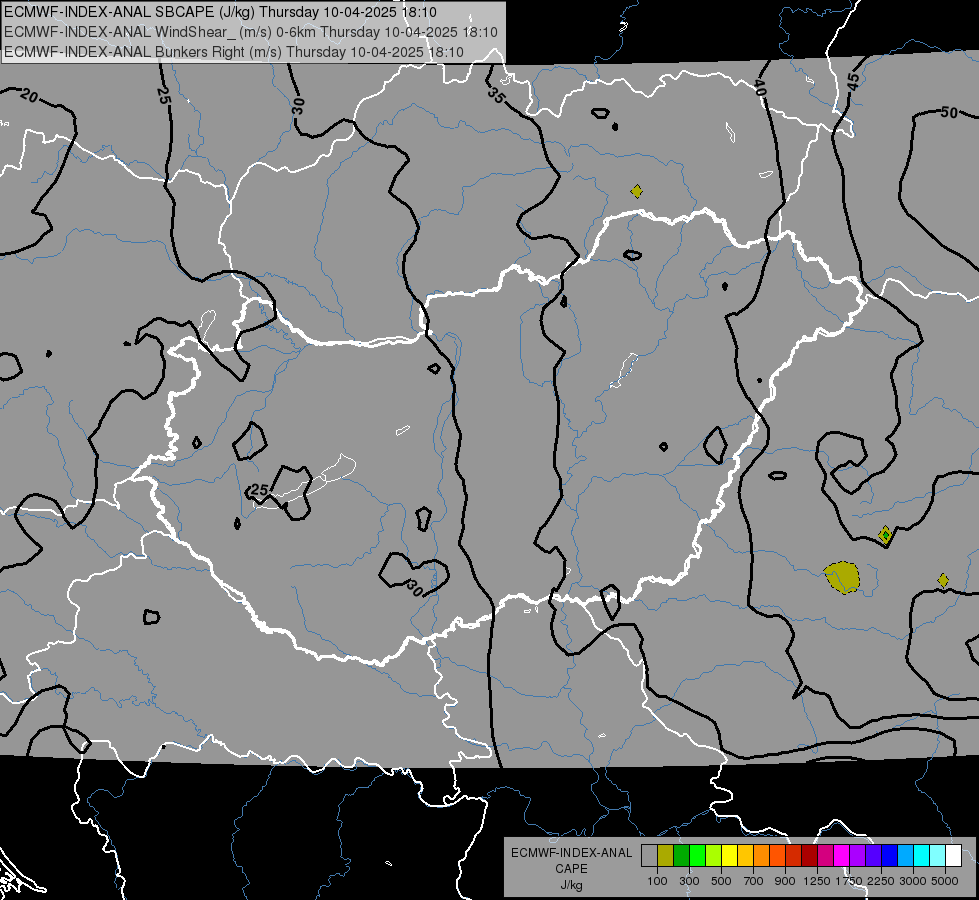Click the legend value 1750

coord(850,881)
